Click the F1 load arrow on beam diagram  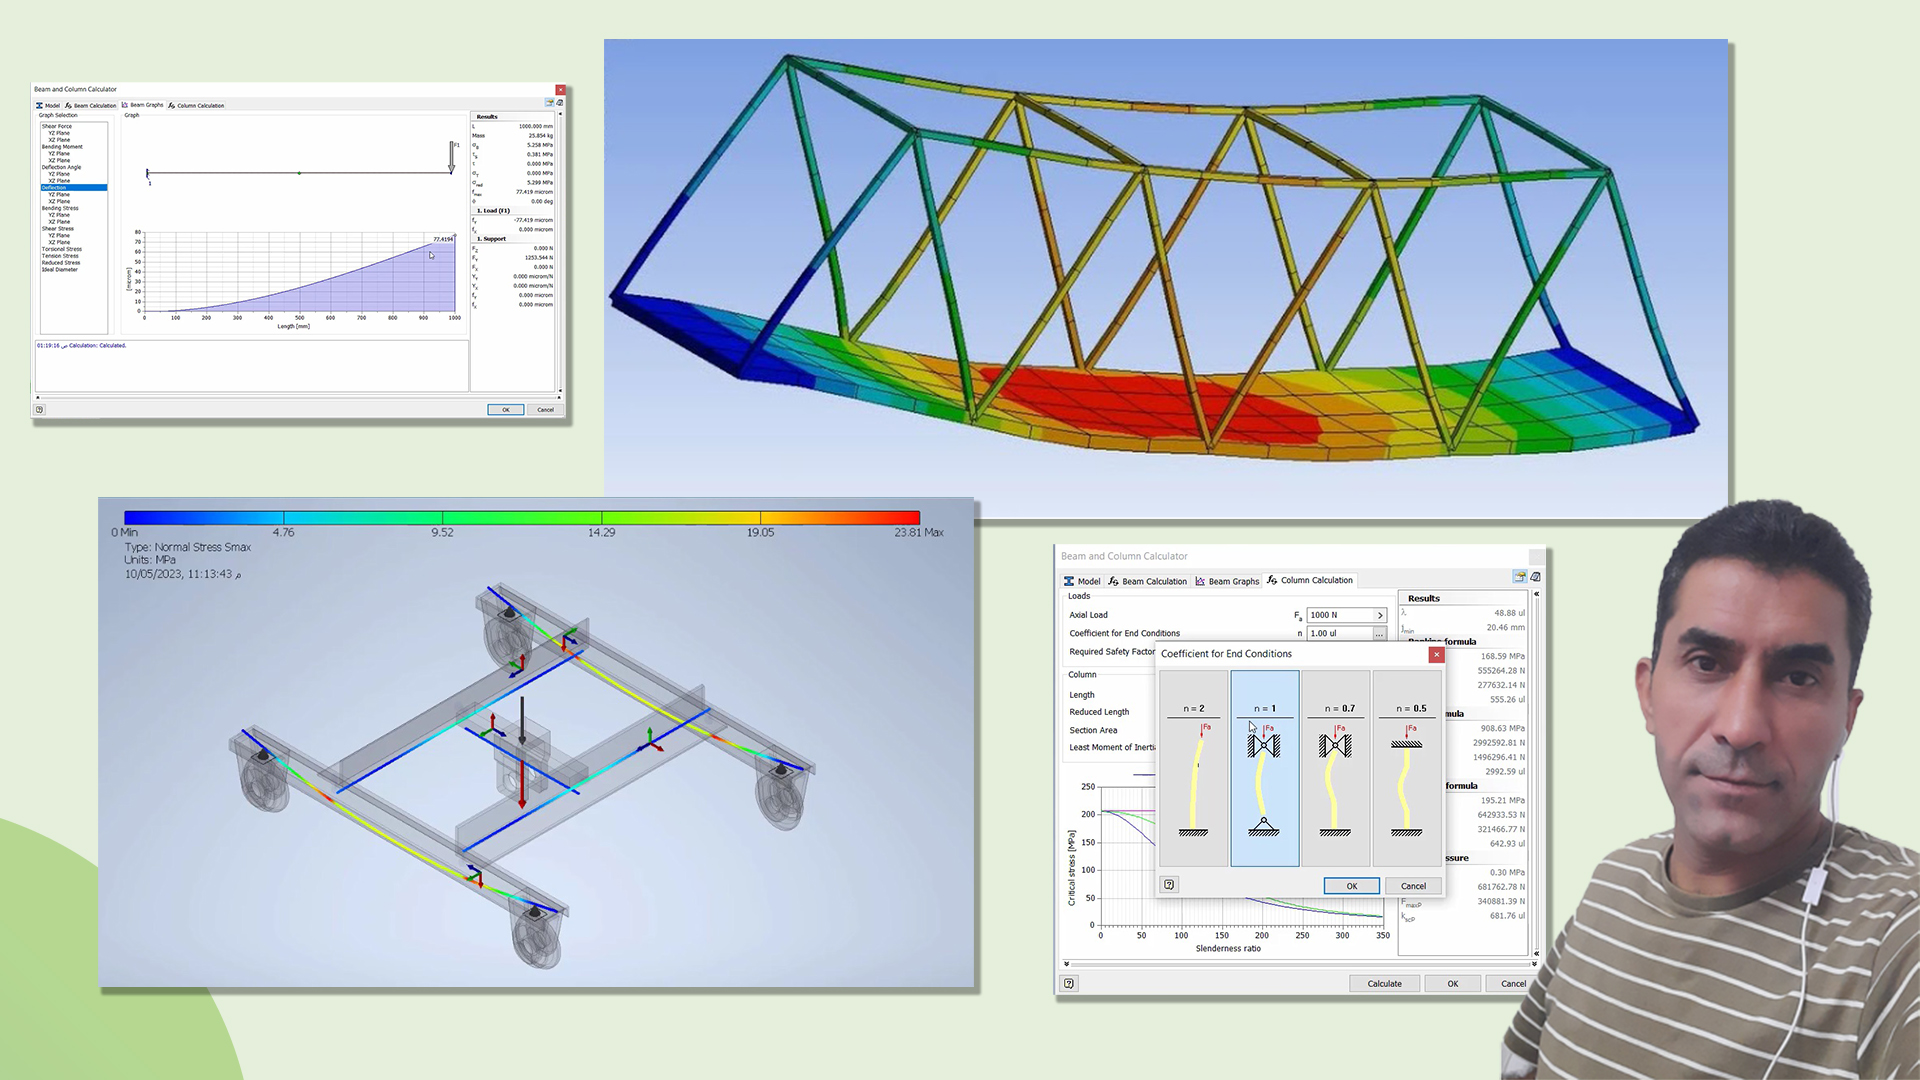tap(452, 157)
